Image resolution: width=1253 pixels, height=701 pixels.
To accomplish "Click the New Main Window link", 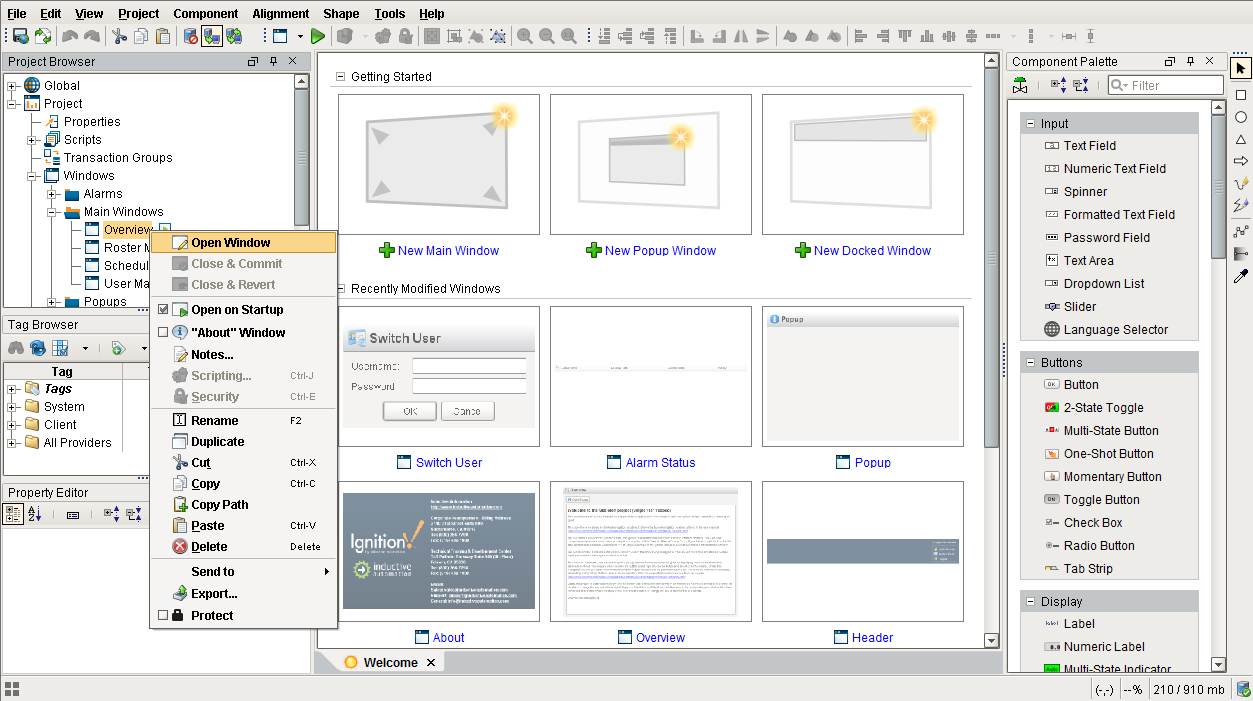I will (x=448, y=251).
